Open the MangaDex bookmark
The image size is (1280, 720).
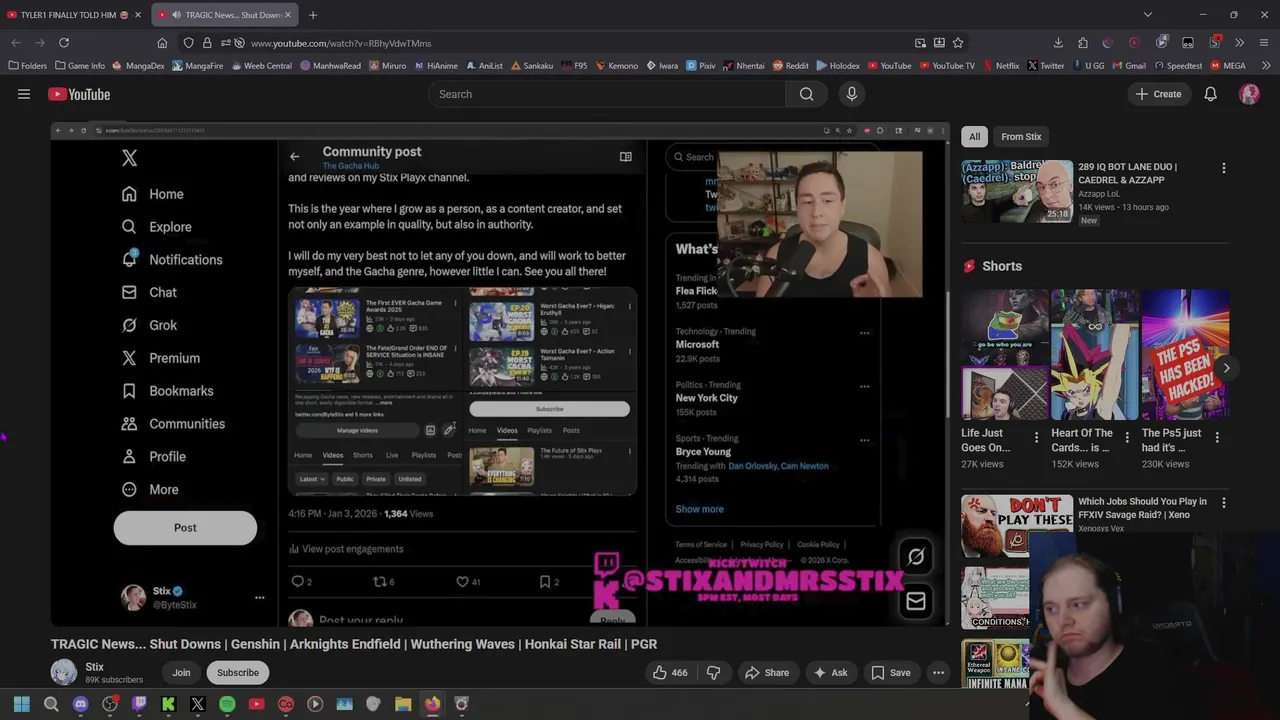point(139,66)
